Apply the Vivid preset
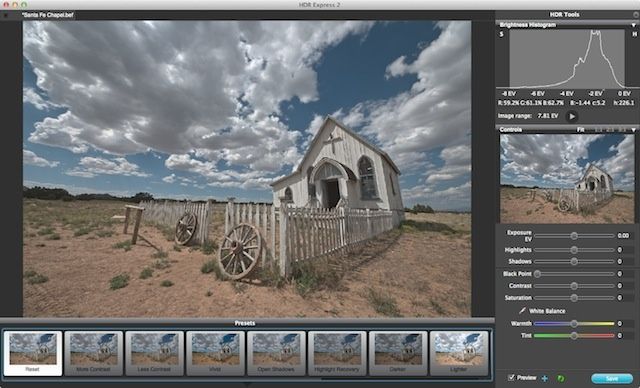 point(215,353)
